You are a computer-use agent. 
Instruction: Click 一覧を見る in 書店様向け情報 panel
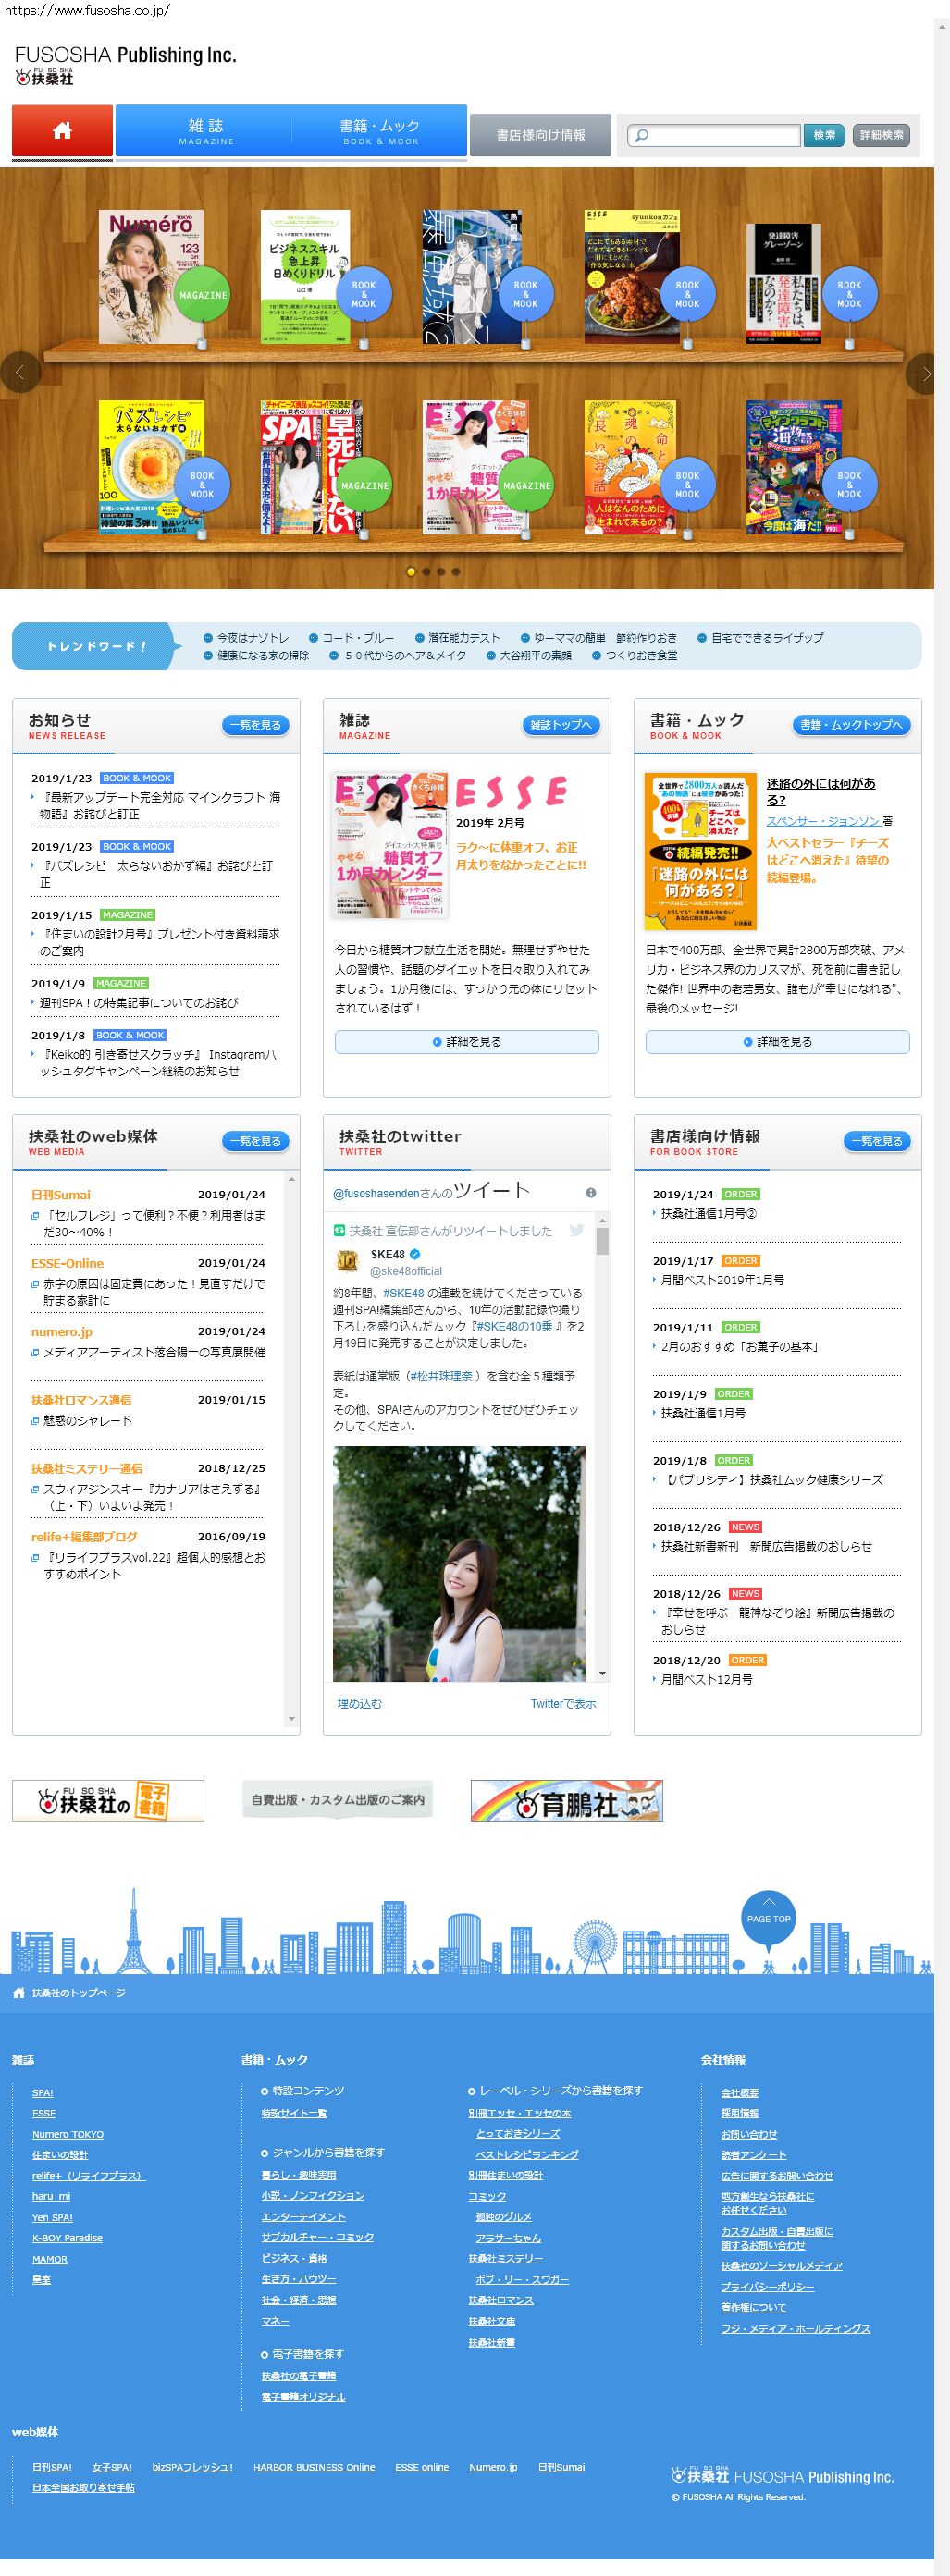coord(877,1141)
